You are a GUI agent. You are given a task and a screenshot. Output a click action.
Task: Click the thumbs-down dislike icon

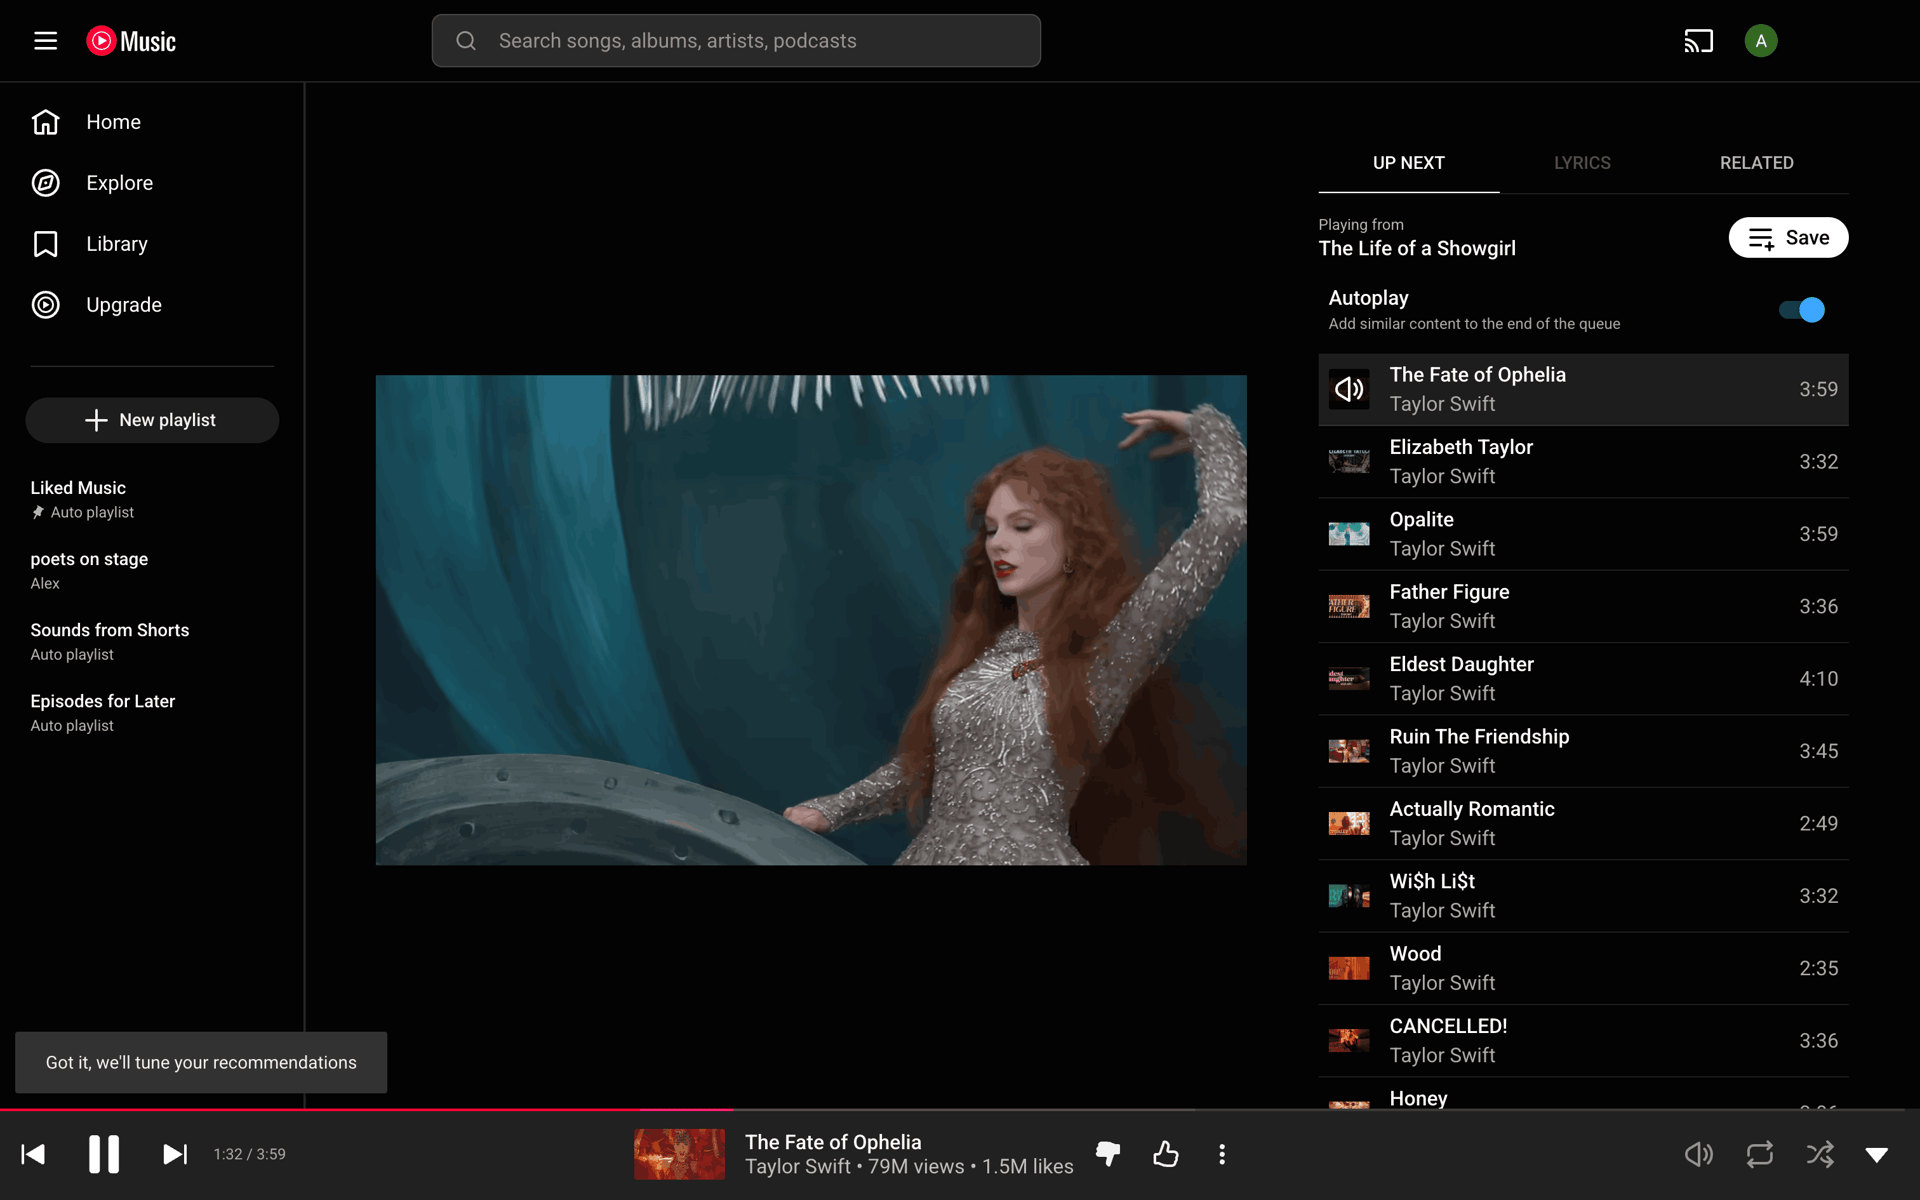[1108, 1154]
